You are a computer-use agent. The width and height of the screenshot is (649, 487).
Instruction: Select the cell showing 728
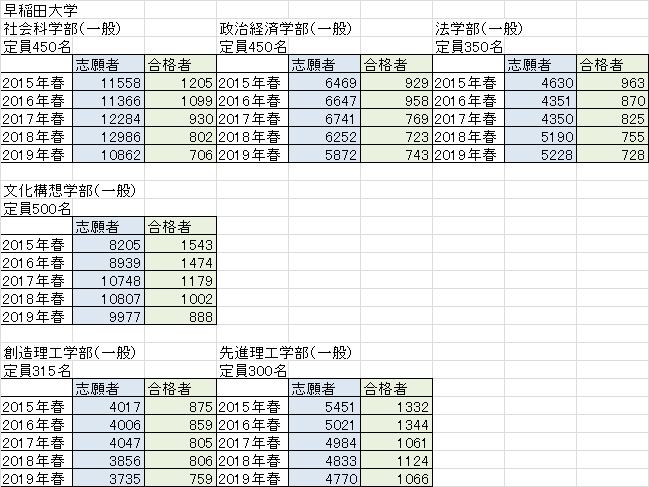pos(613,154)
